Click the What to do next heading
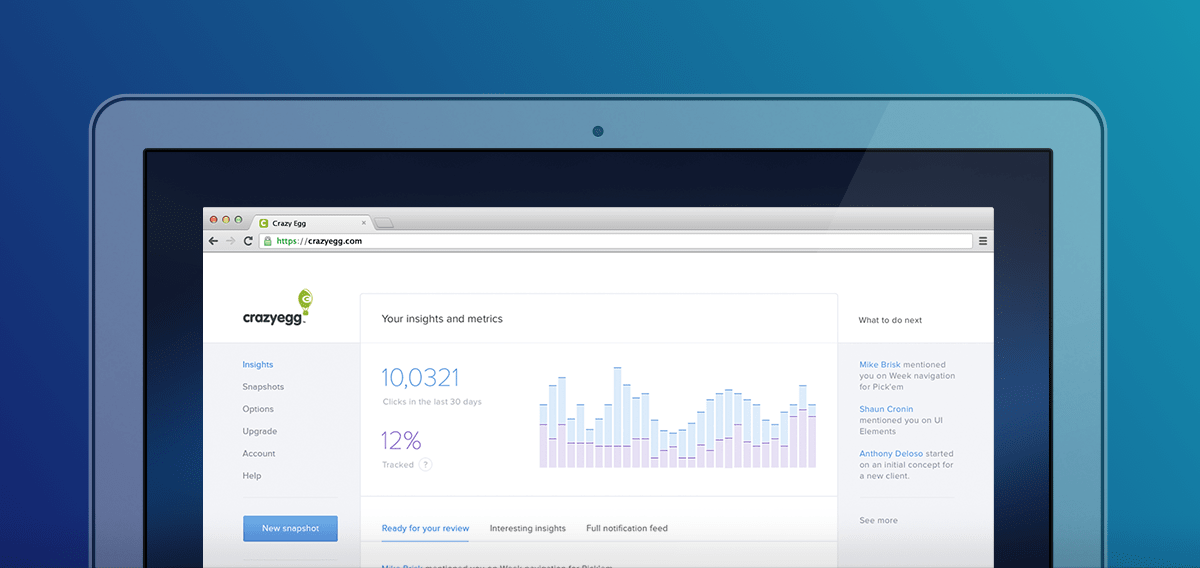Screen dimensions: 1200x568 pos(890,320)
